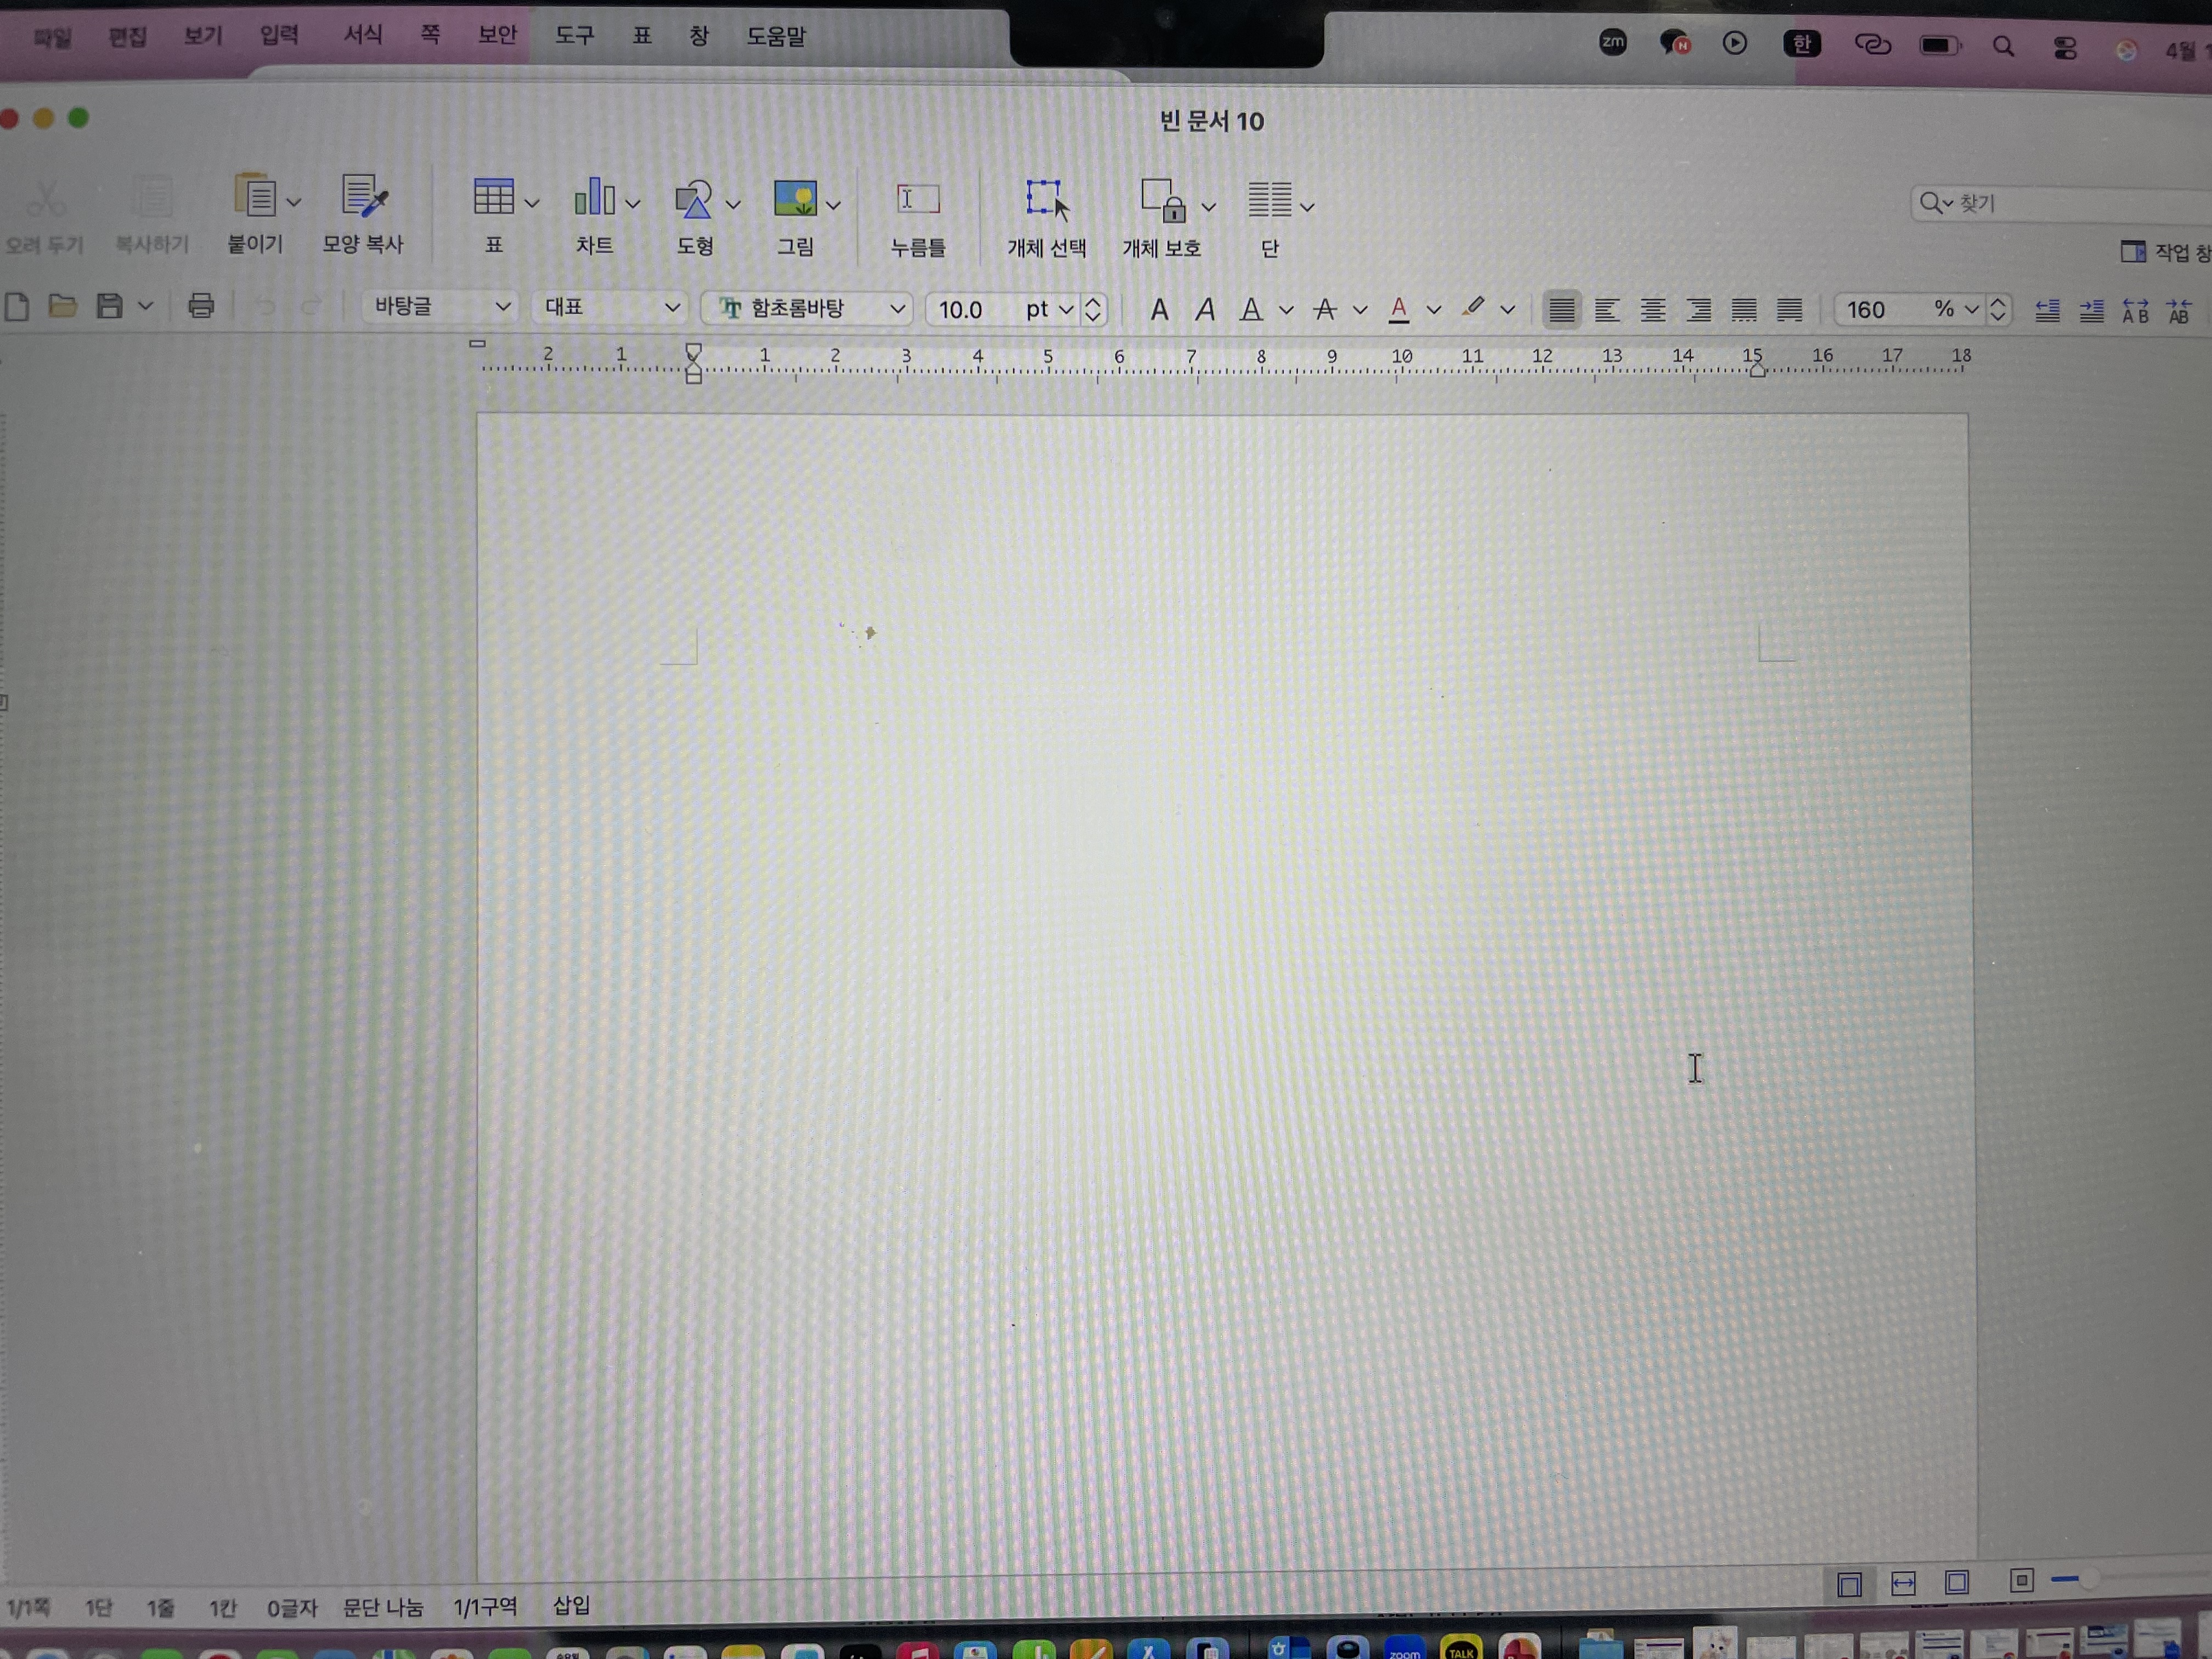Viewport: 2212px width, 1659px height.
Task: Enable center paragraph alignment
Action: (x=1653, y=310)
